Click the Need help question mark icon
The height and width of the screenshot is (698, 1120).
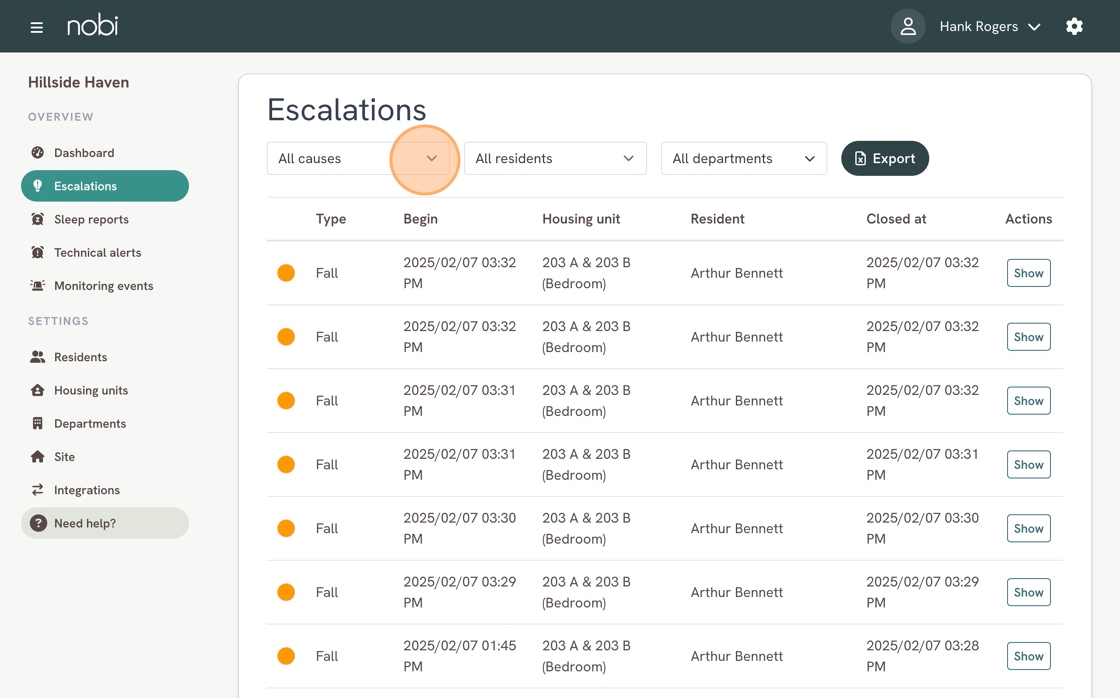[38, 523]
